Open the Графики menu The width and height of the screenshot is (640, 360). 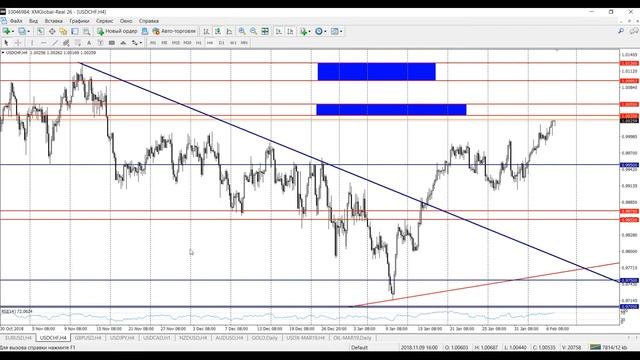(79, 21)
